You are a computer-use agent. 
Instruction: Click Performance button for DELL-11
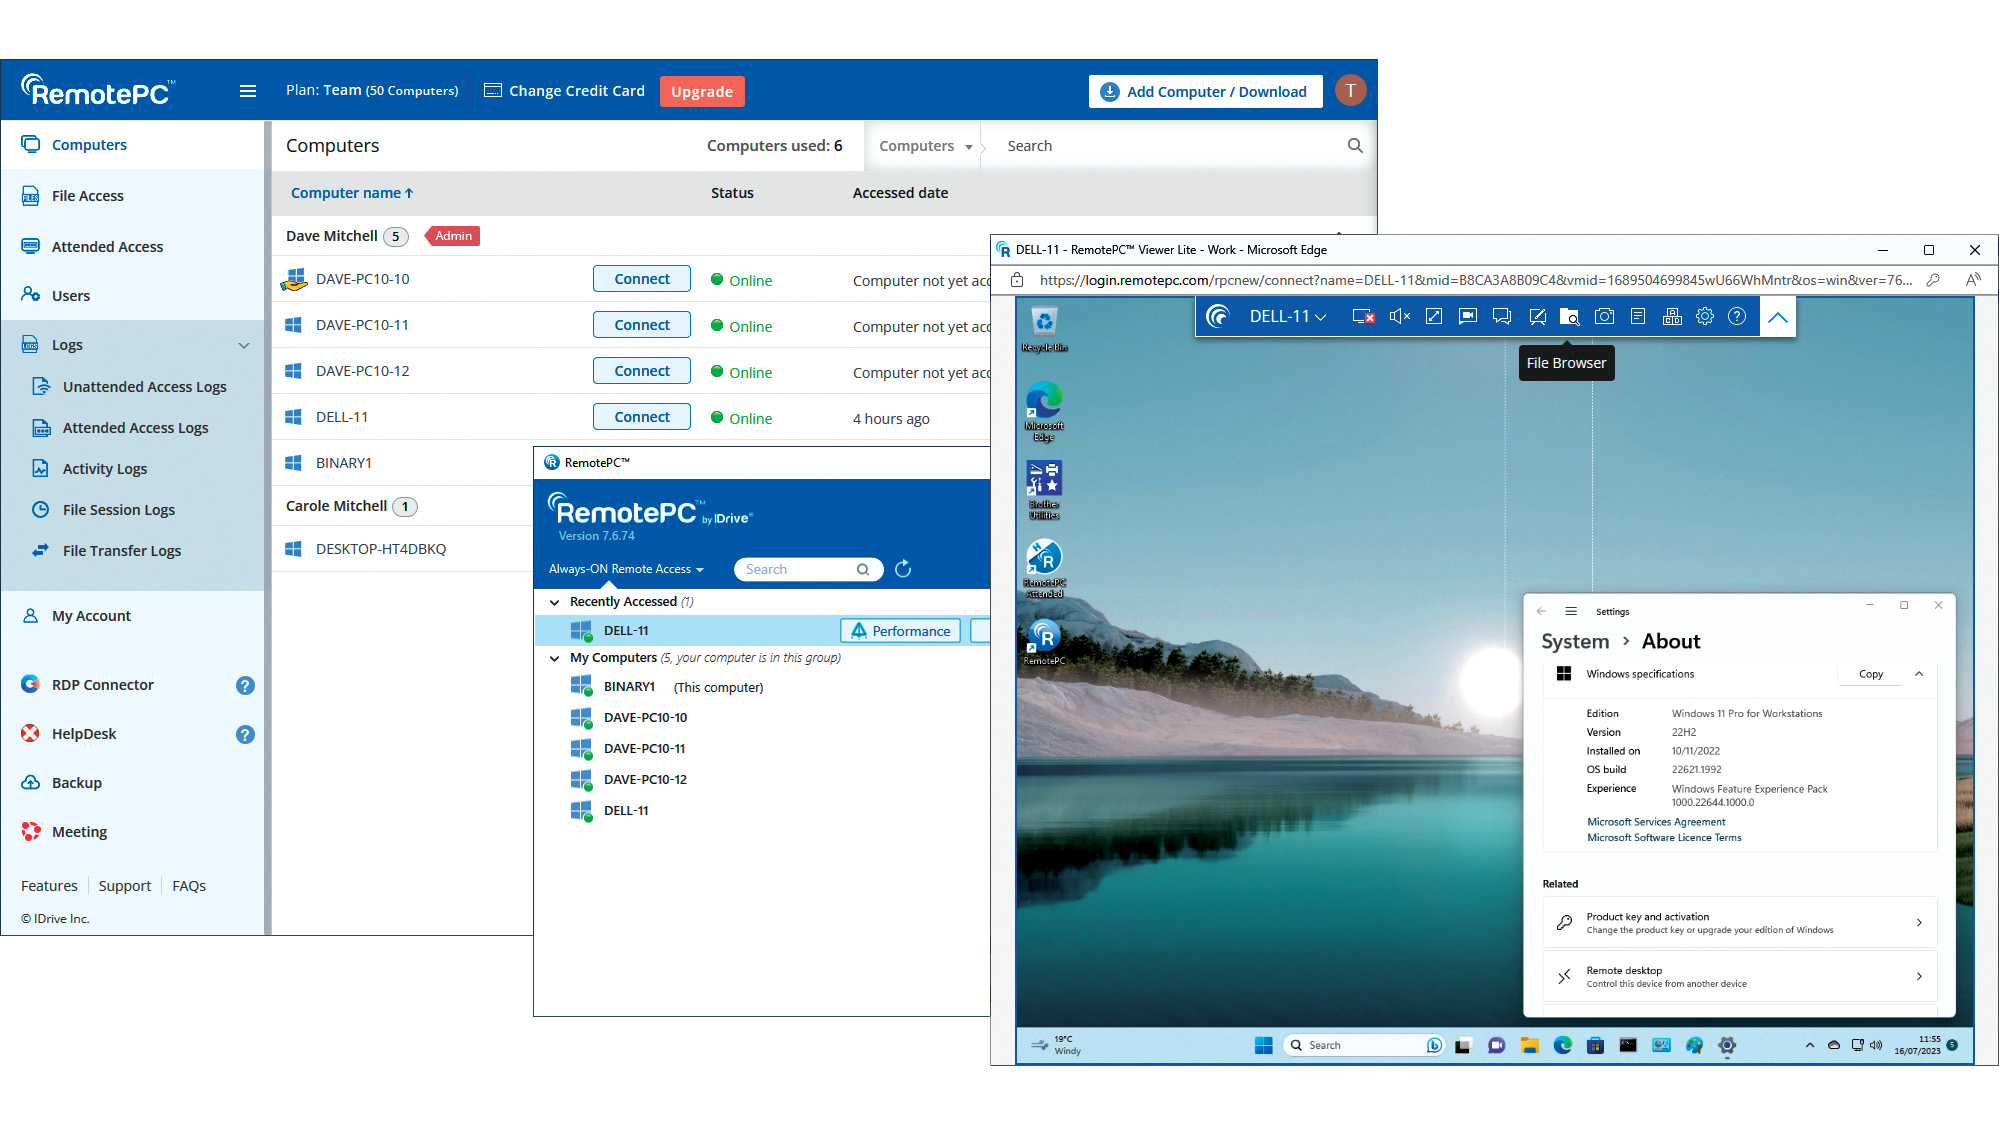[900, 631]
